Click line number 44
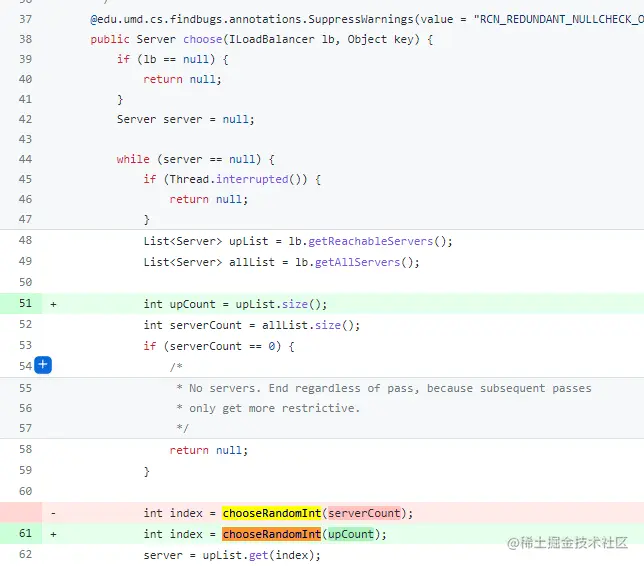Image resolution: width=644 pixels, height=566 pixels. [x=25, y=159]
